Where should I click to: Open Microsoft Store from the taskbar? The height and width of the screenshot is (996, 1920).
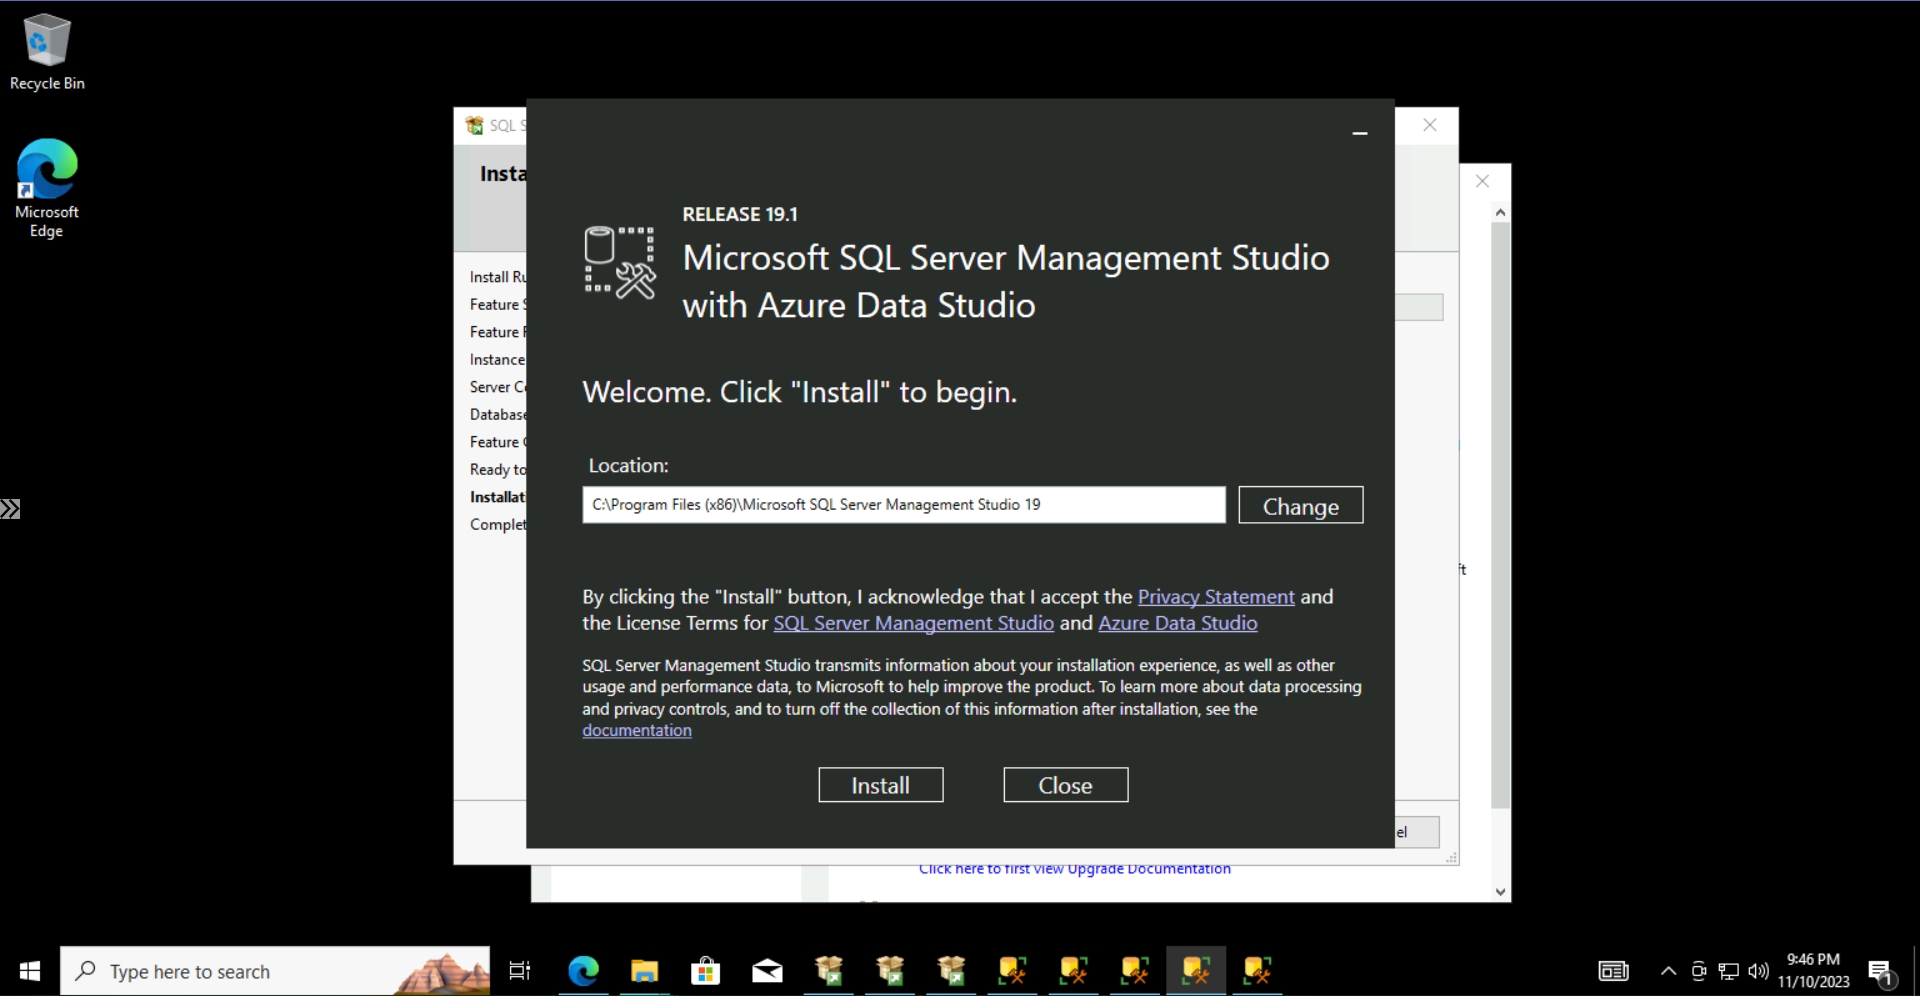tap(705, 971)
